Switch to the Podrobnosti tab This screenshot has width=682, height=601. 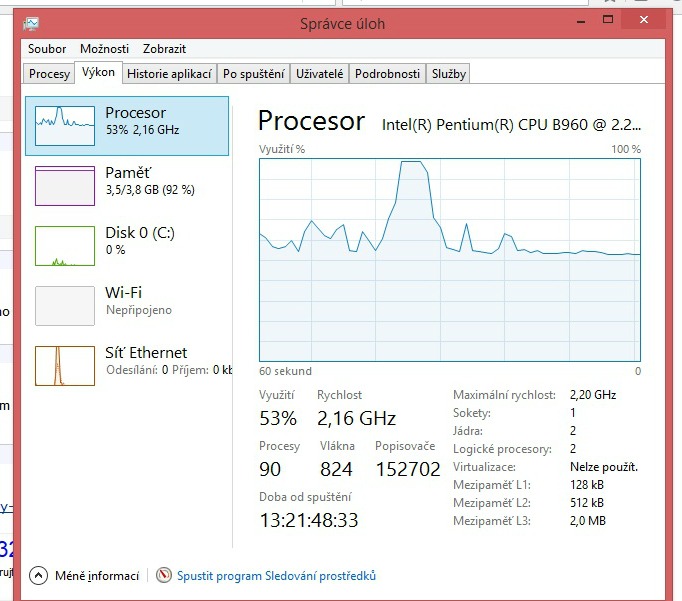(387, 74)
